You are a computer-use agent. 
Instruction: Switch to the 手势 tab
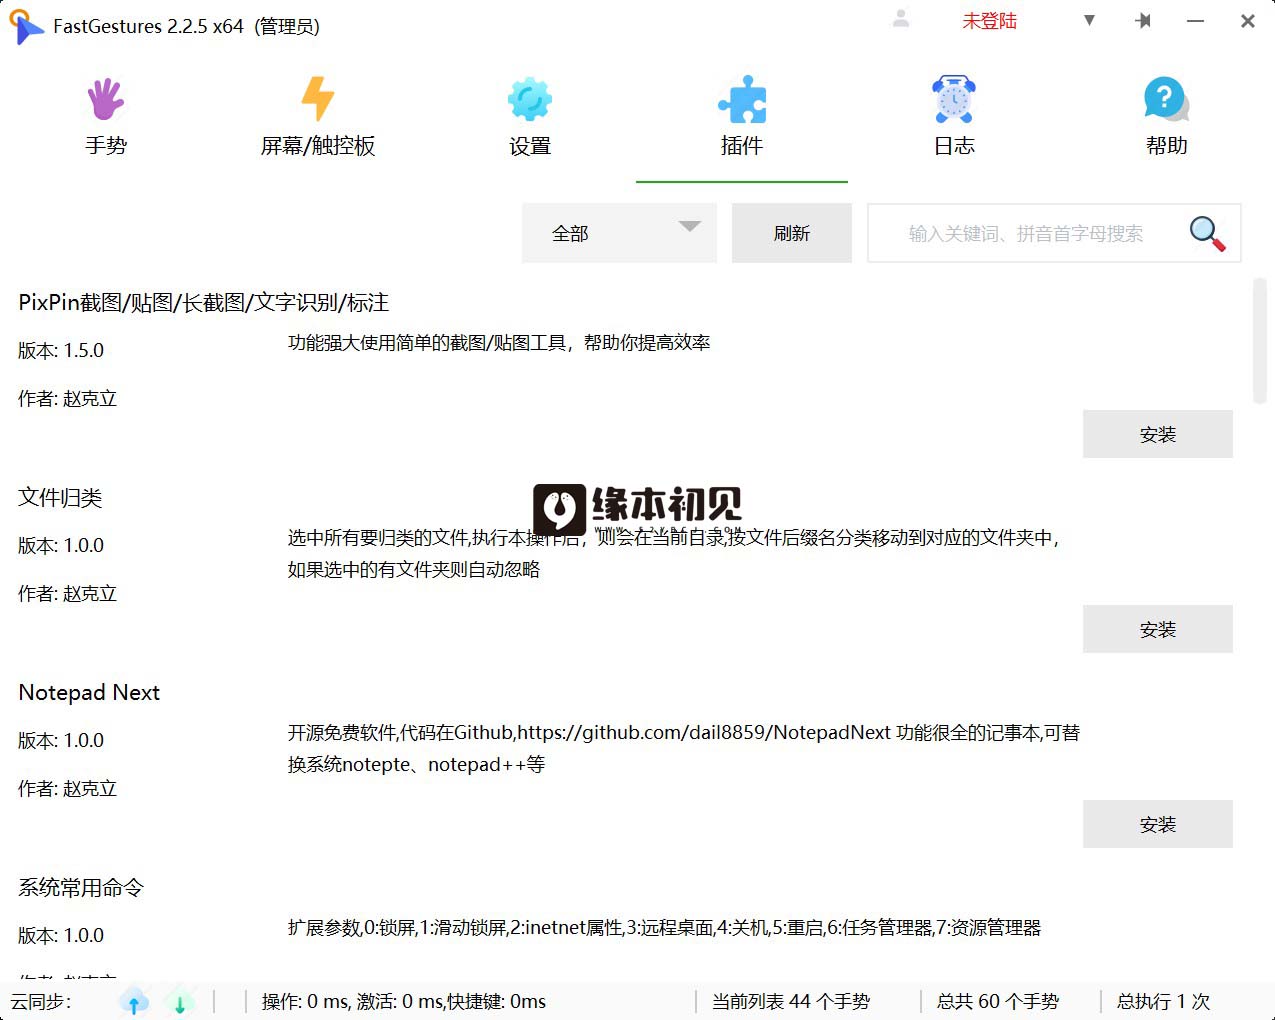[106, 118]
